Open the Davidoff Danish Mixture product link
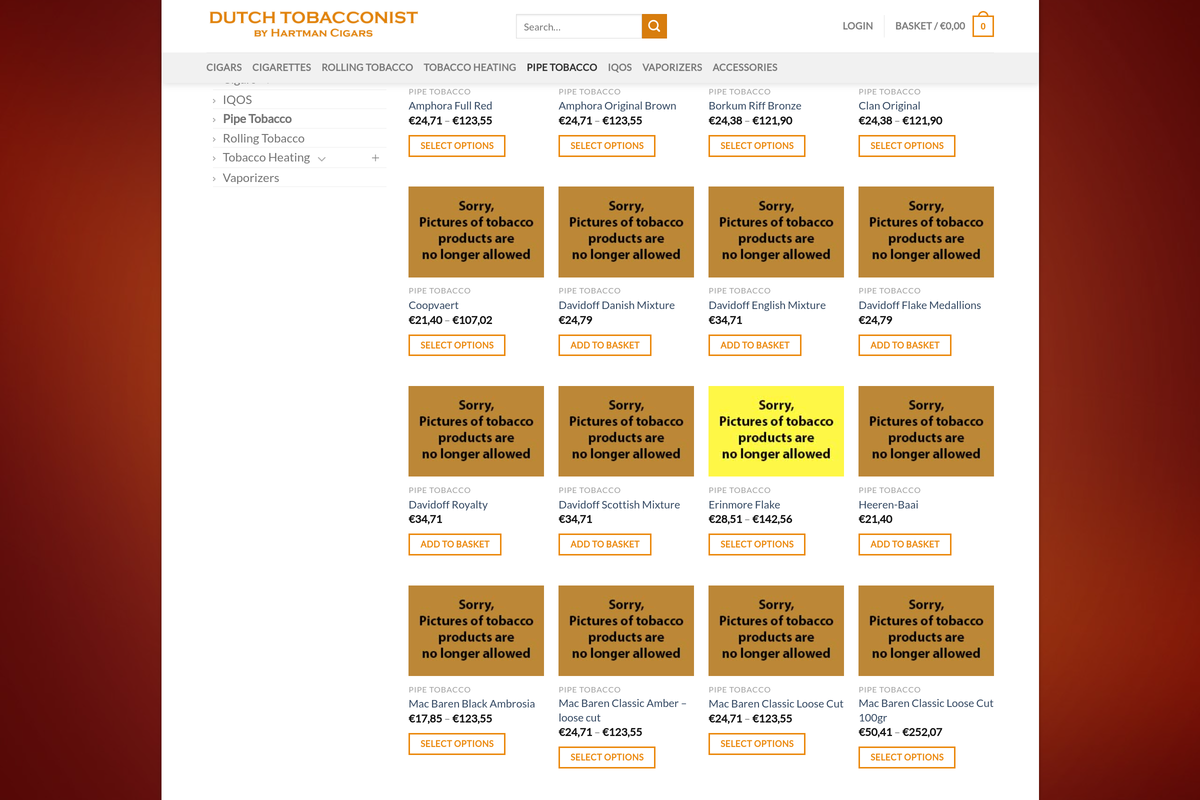1200x800 pixels. click(x=617, y=305)
